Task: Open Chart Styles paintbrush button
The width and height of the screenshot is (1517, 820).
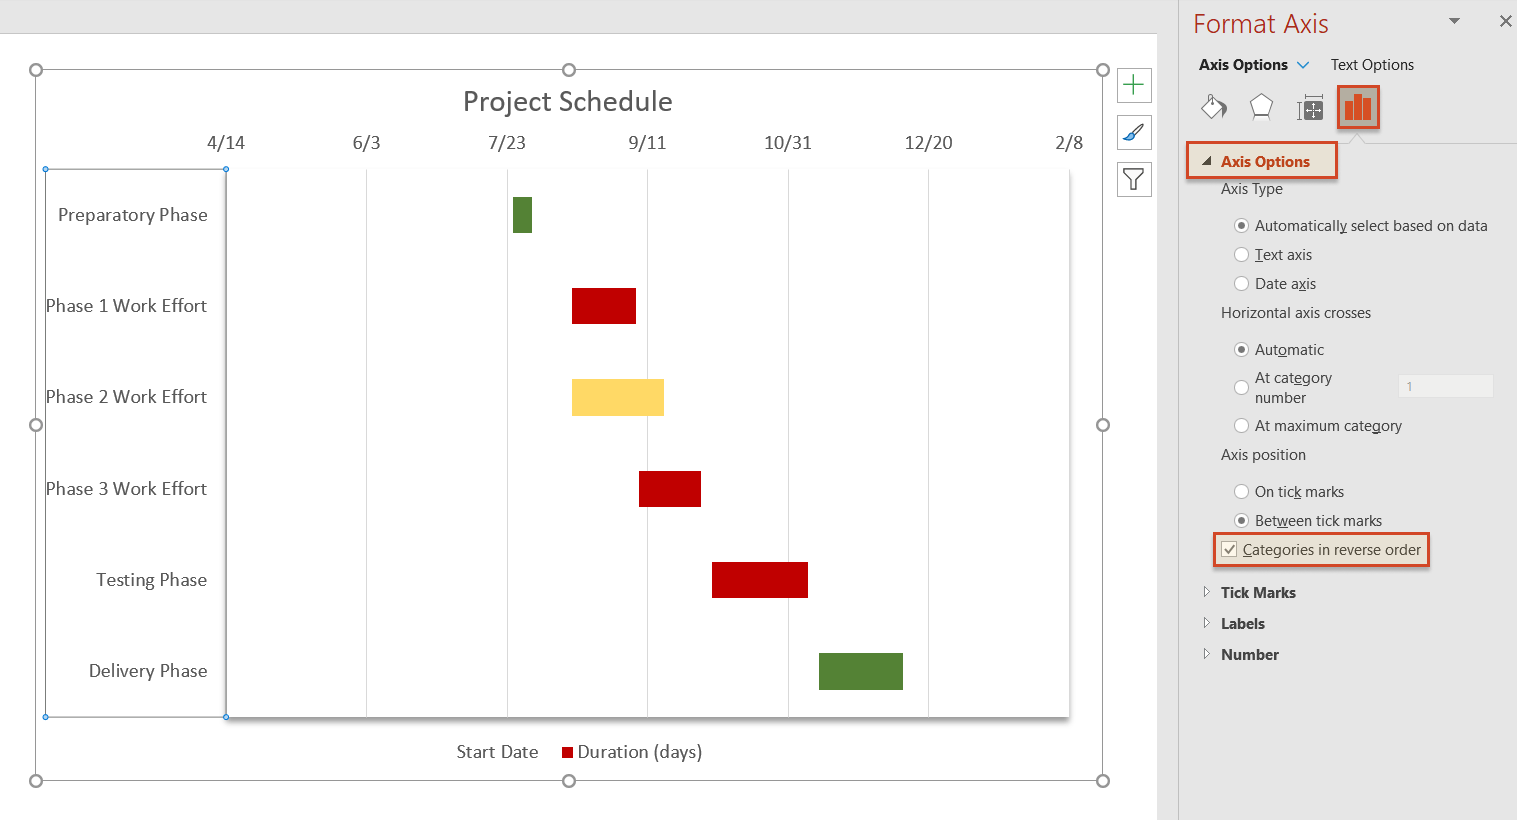Action: point(1134,132)
